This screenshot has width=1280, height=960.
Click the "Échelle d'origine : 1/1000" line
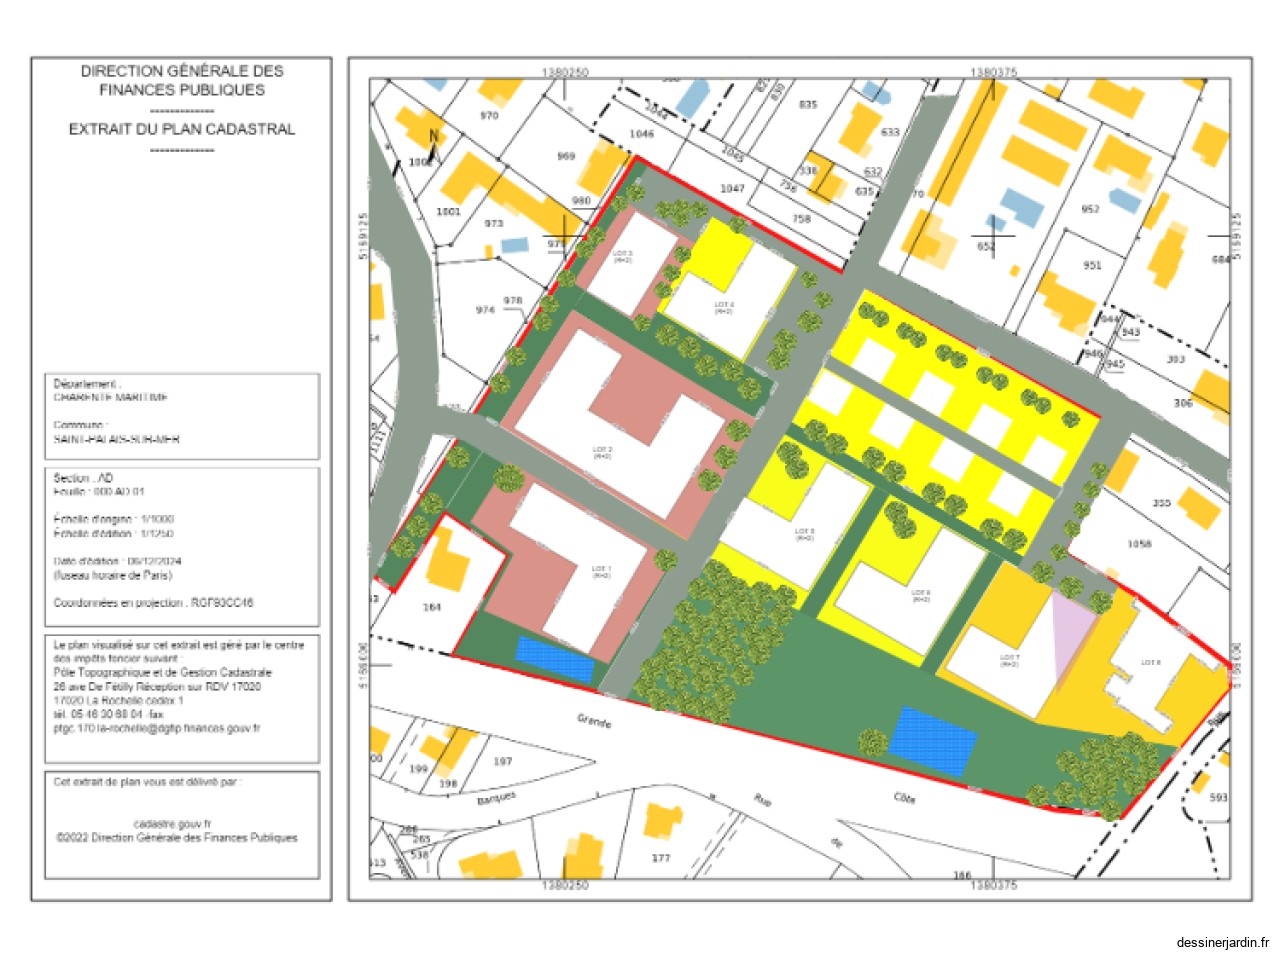coord(113,519)
